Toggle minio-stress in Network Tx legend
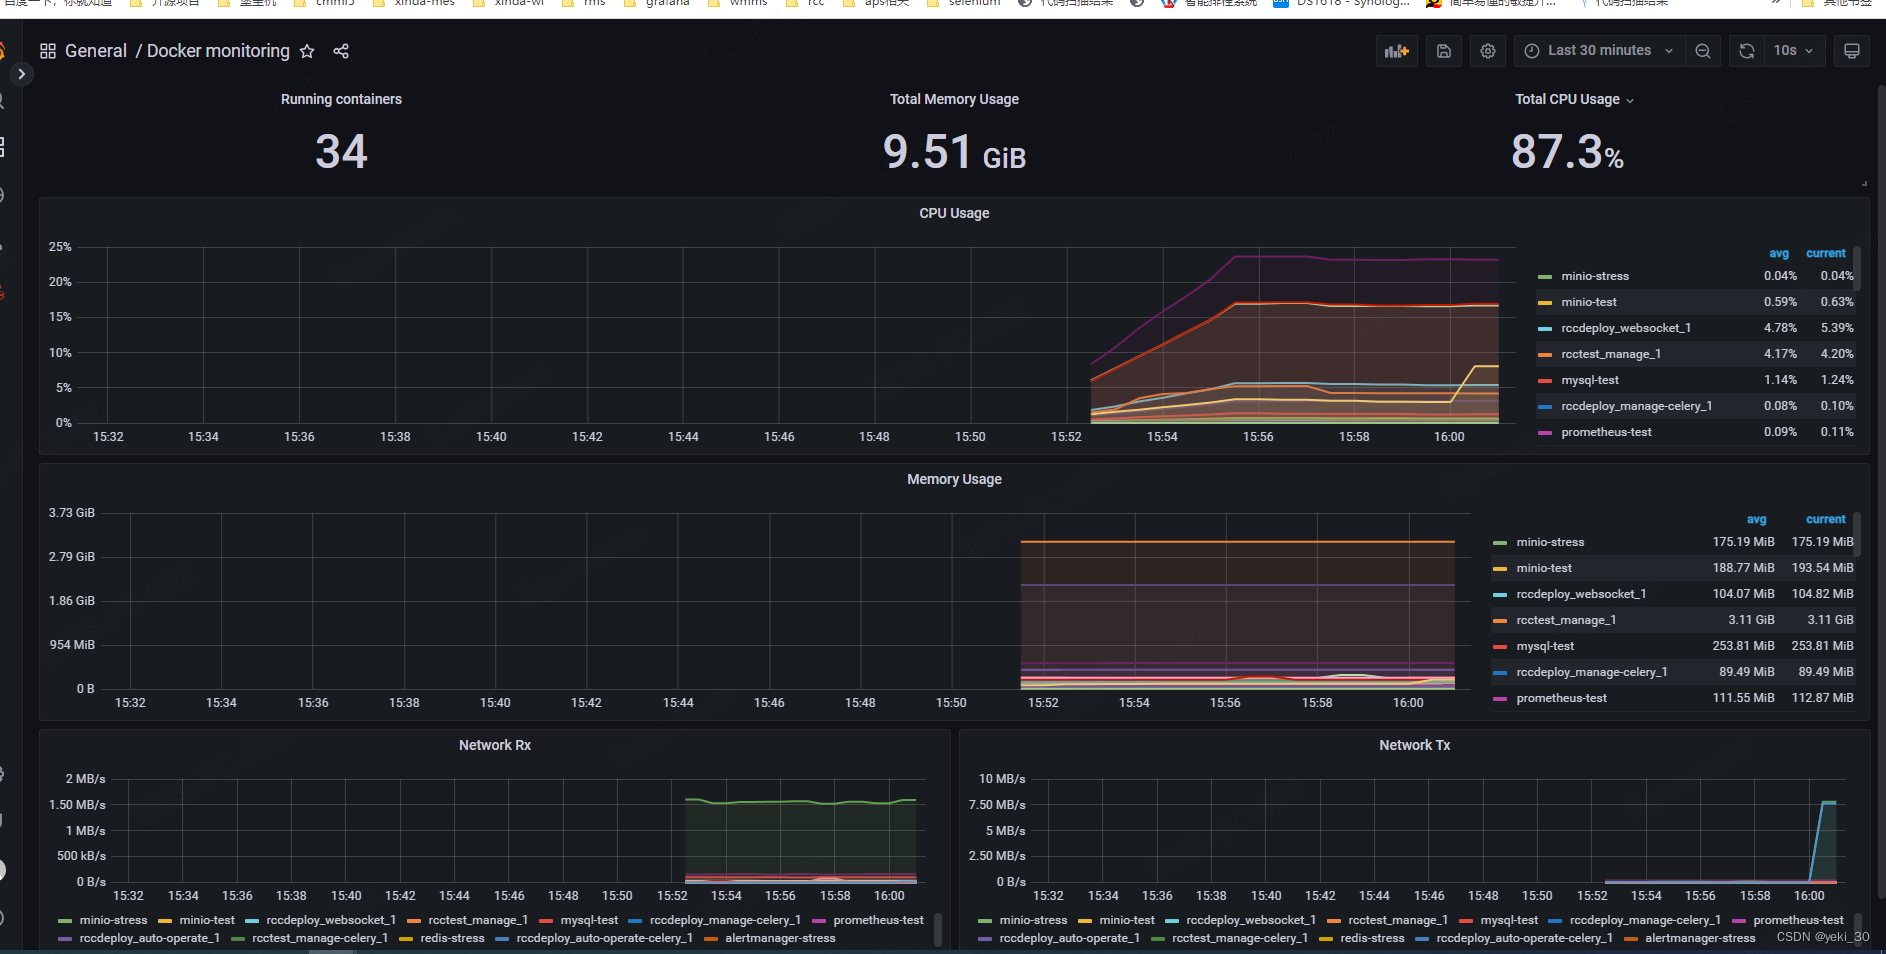Viewport: 1886px width, 954px height. tap(1033, 920)
